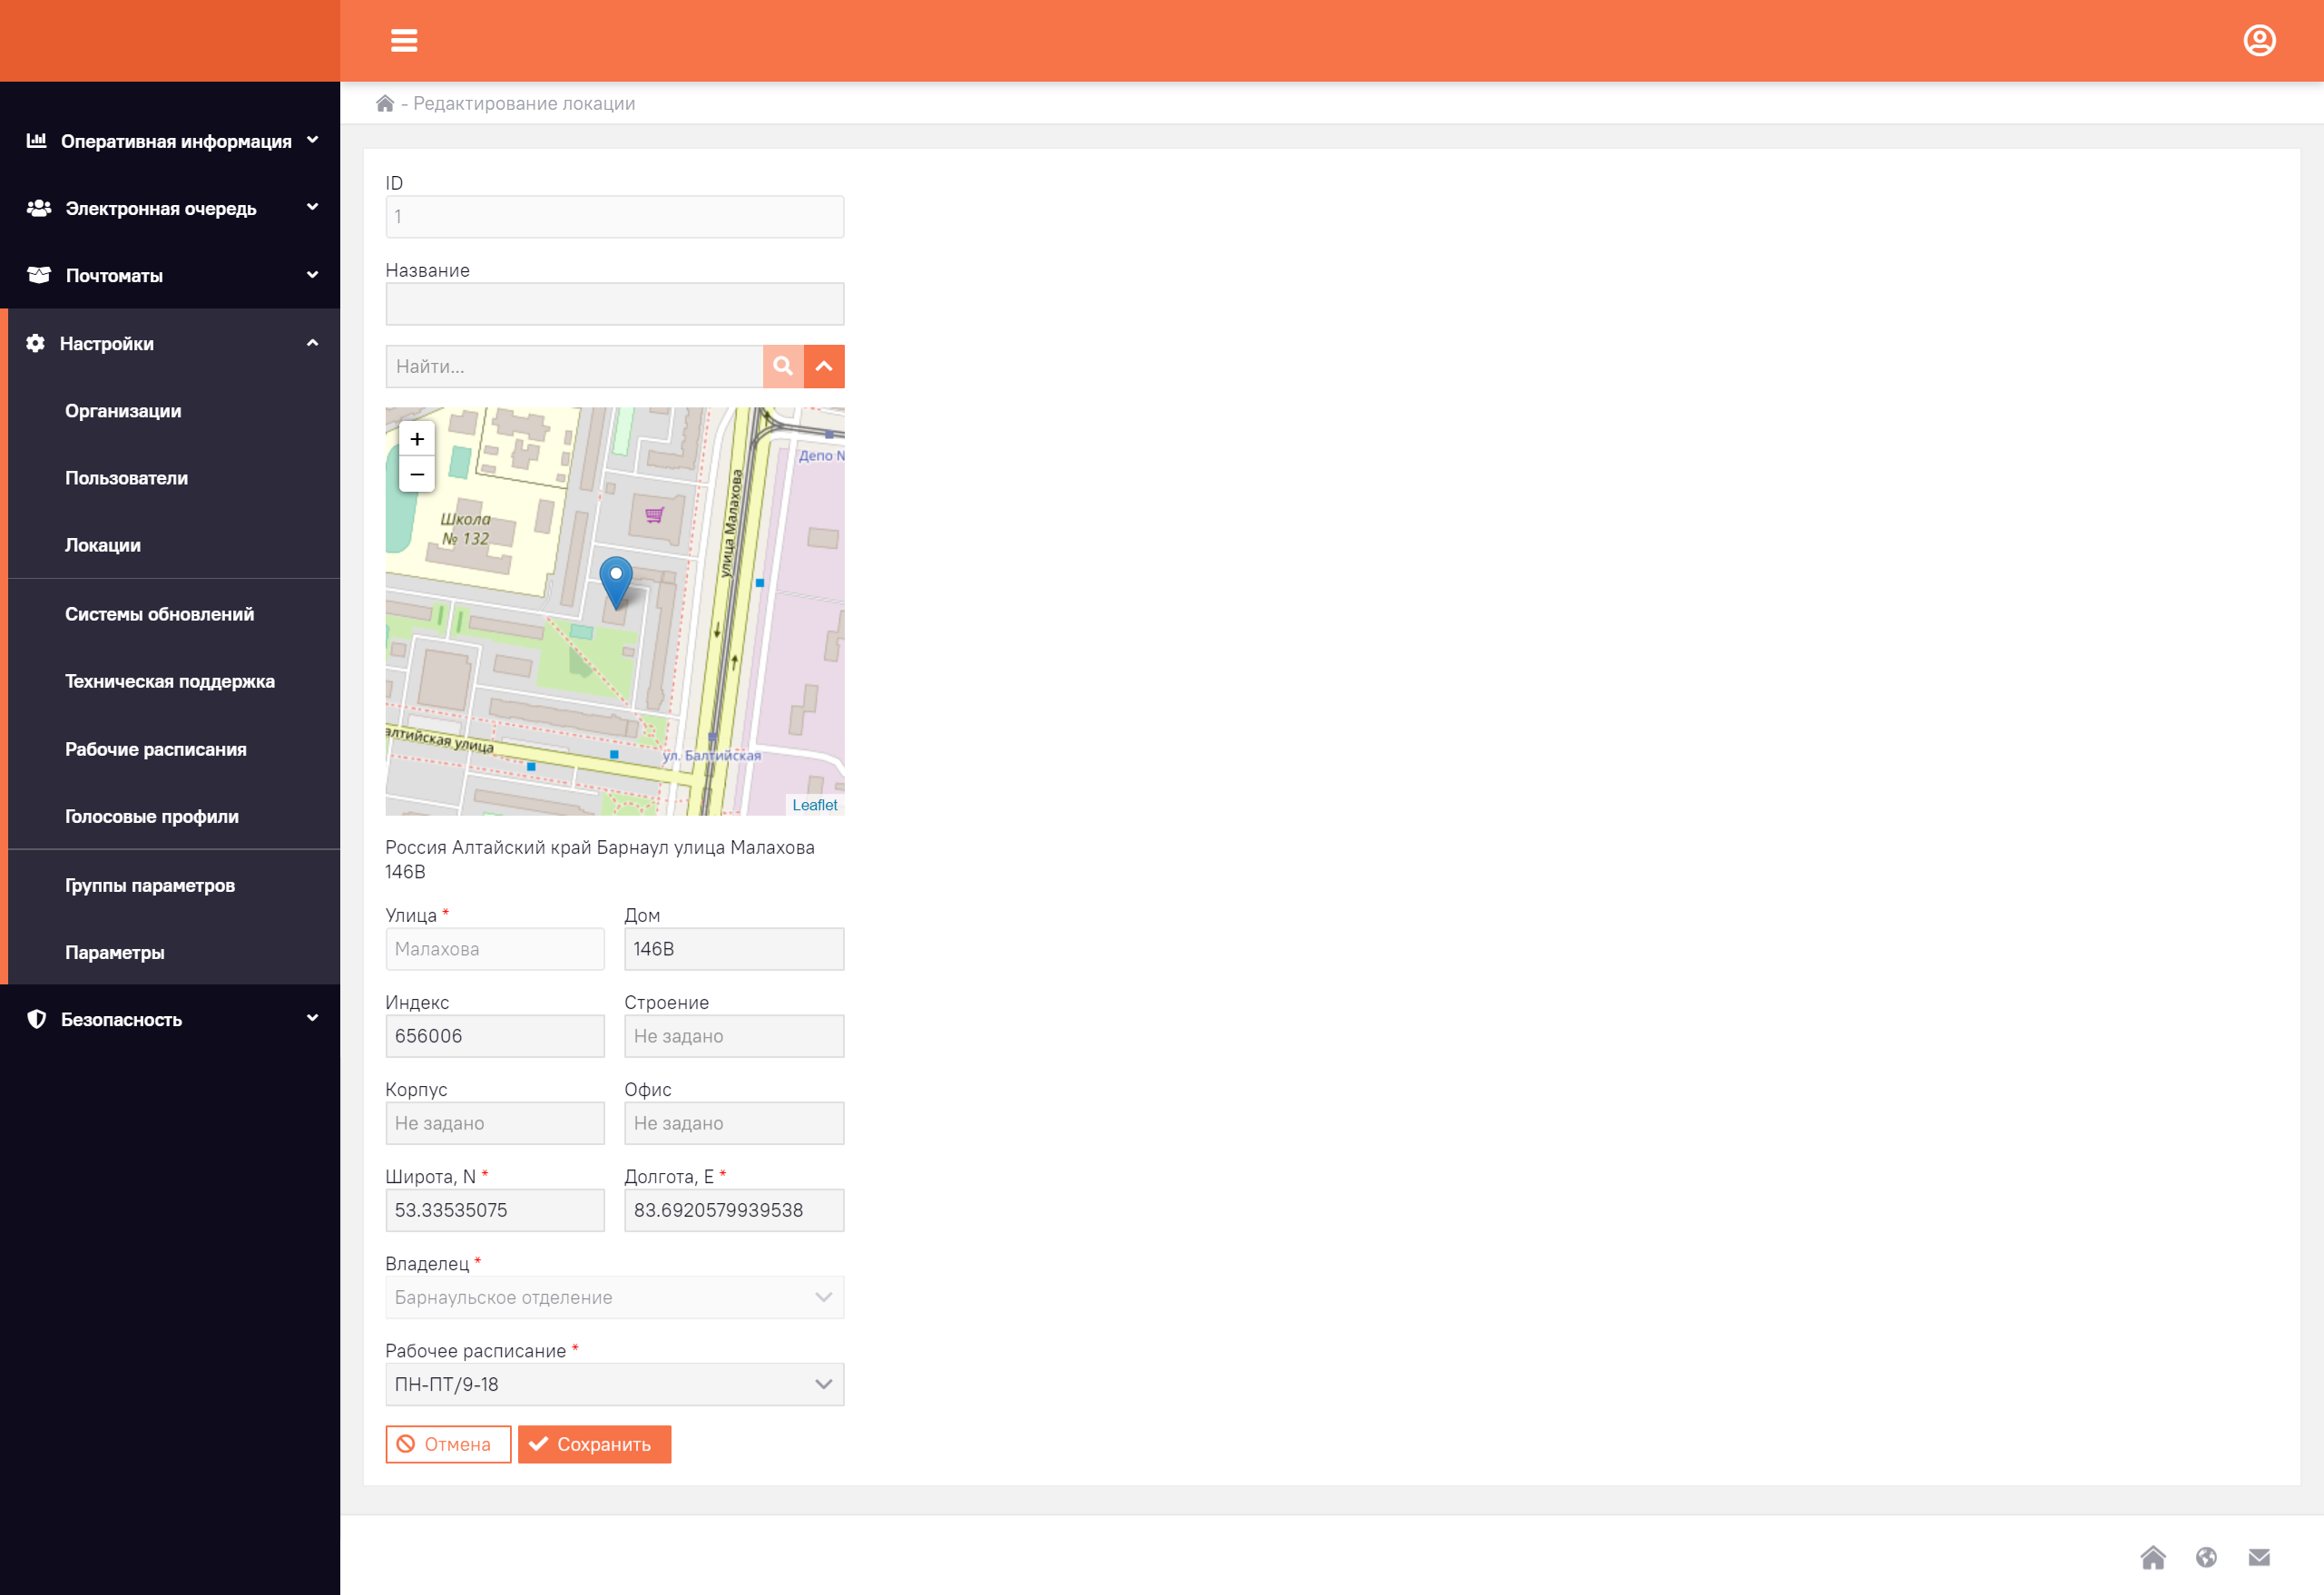Open Голосовые профили item
Image resolution: width=2324 pixels, height=1595 pixels.
point(152,816)
